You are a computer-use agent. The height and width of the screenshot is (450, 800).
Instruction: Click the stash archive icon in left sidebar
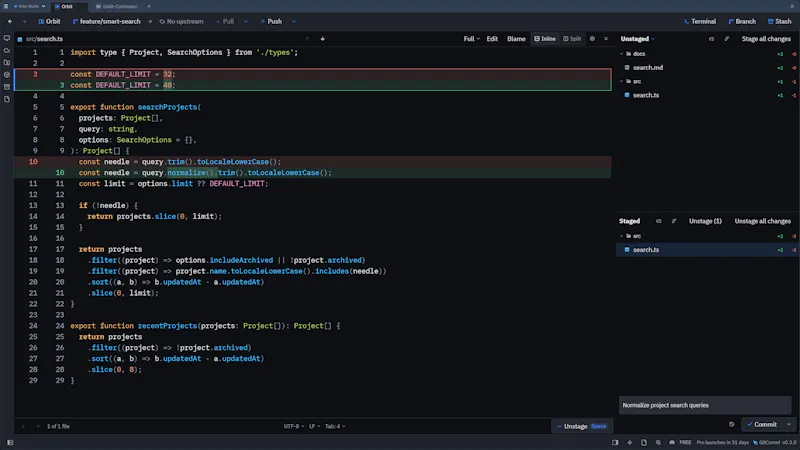tap(7, 87)
